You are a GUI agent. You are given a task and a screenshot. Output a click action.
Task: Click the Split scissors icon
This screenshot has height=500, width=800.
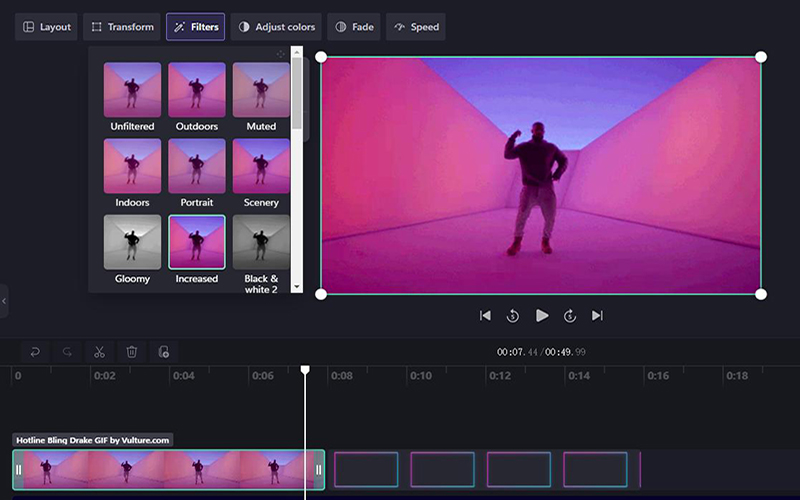coord(99,352)
